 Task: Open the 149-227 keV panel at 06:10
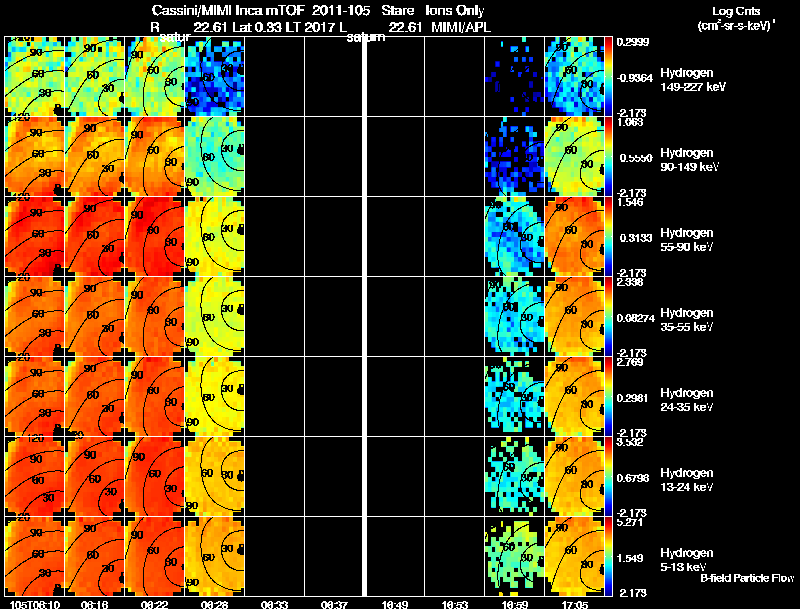click(34, 77)
